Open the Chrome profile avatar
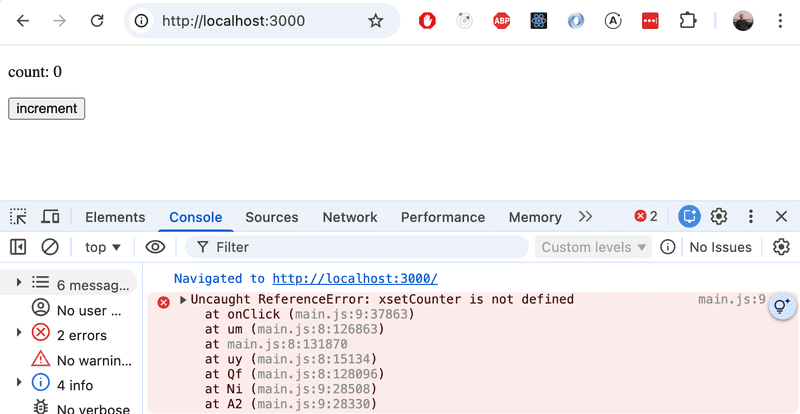Viewport: 800px width, 414px height. tap(743, 21)
